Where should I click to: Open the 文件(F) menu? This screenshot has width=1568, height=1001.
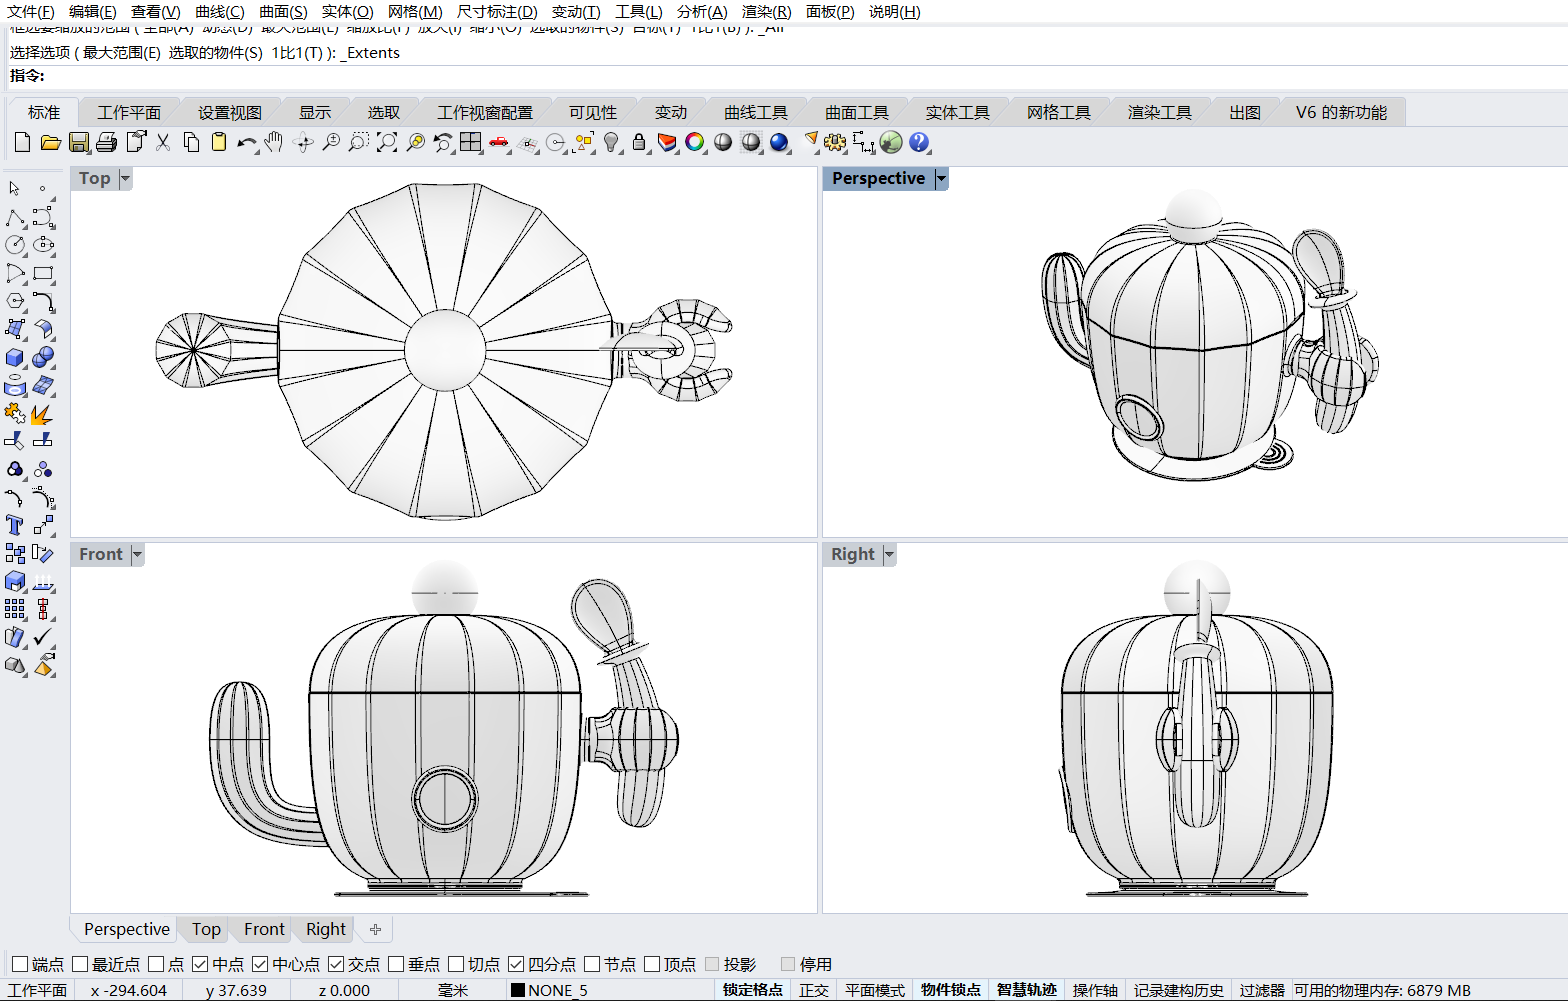31,12
